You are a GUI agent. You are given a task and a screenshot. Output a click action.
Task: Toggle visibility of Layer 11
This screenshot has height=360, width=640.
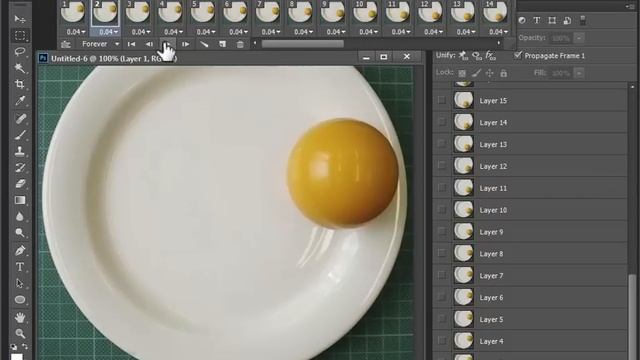[442, 187]
